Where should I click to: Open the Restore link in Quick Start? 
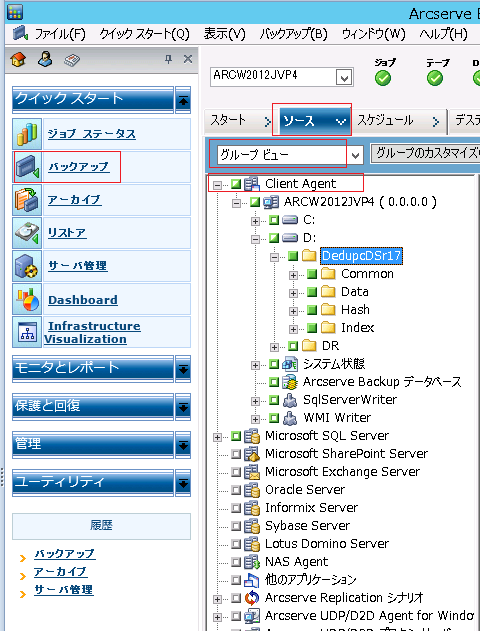point(67,233)
